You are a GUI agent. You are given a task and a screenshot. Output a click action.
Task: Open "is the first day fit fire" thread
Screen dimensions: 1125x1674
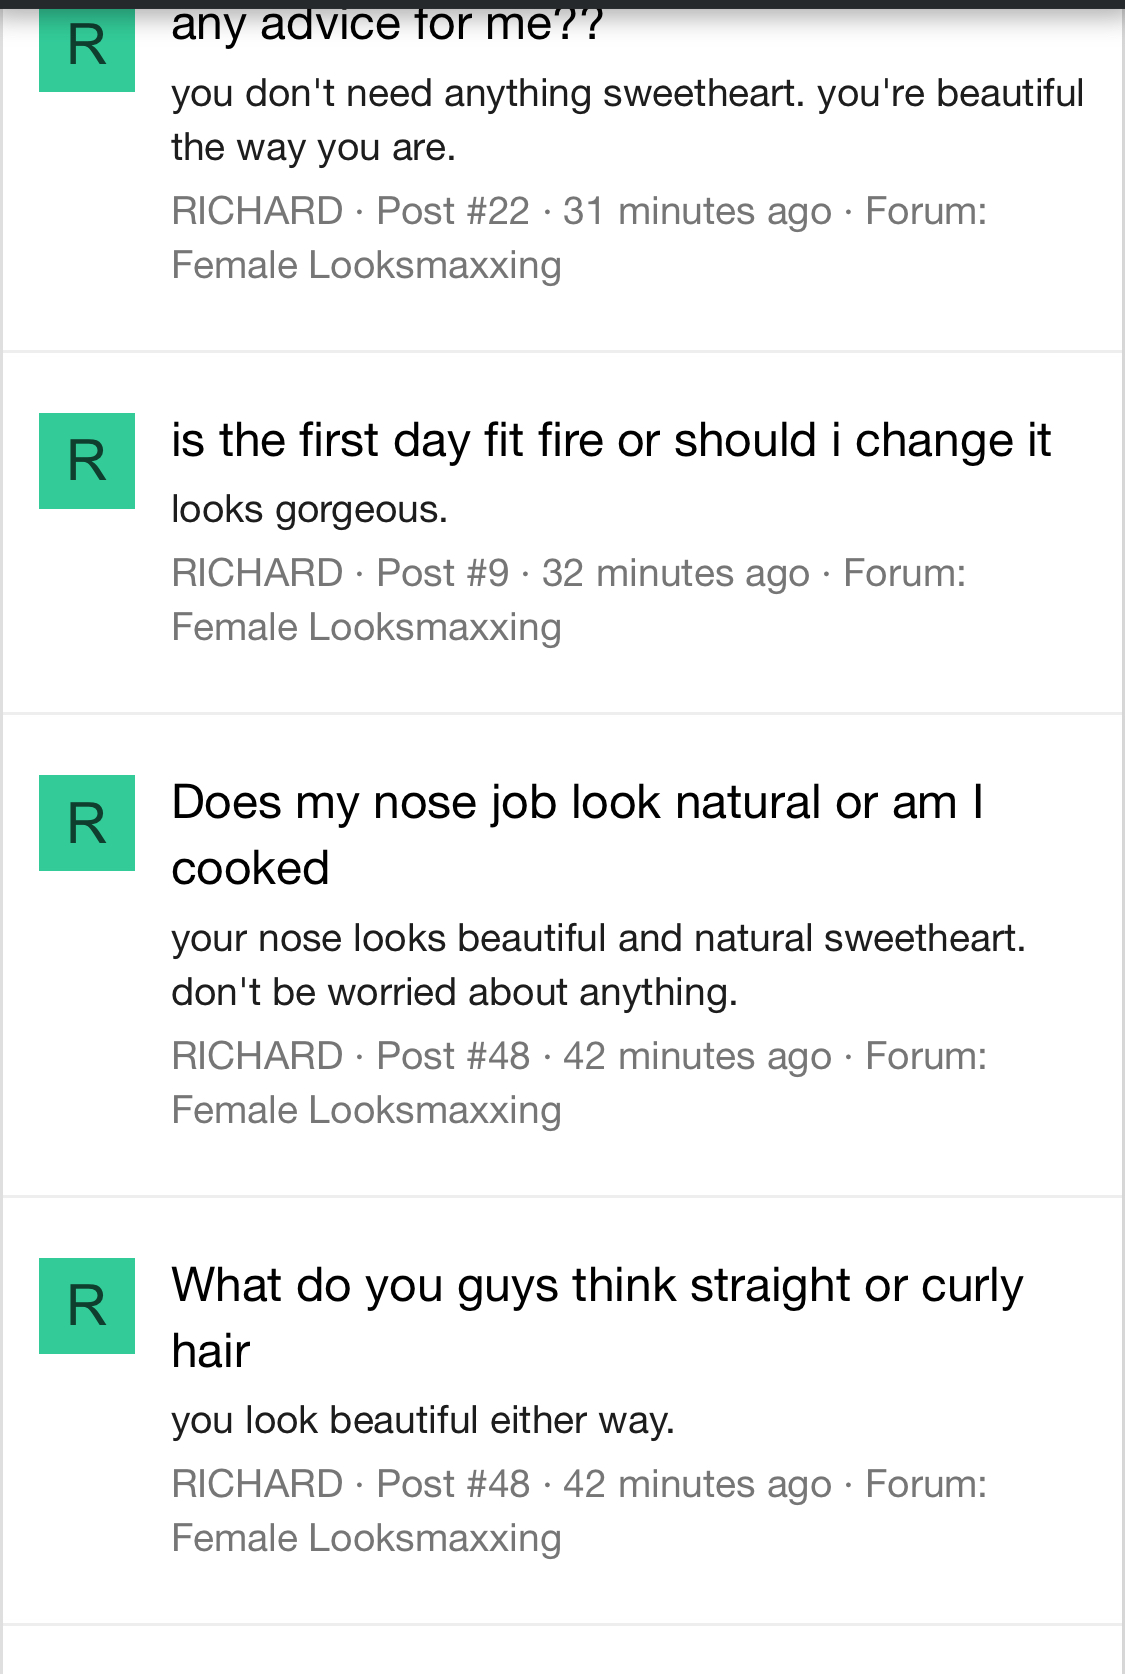[611, 441]
